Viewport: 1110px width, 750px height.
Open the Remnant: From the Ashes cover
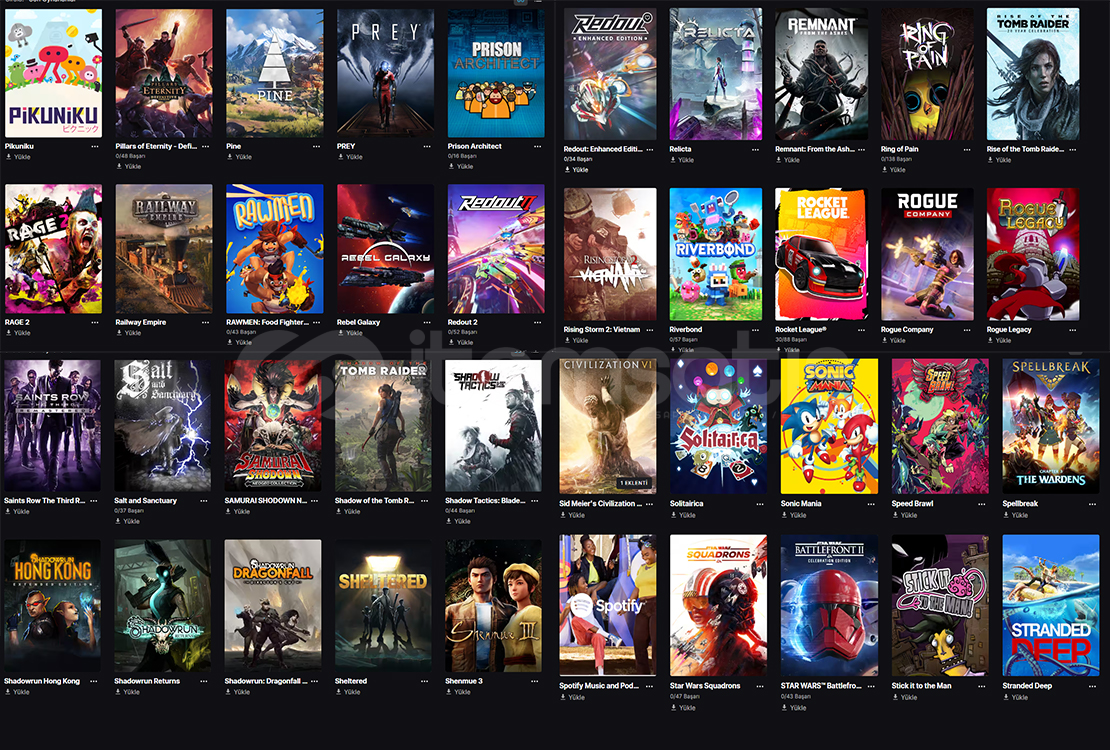pyautogui.click(x=821, y=74)
